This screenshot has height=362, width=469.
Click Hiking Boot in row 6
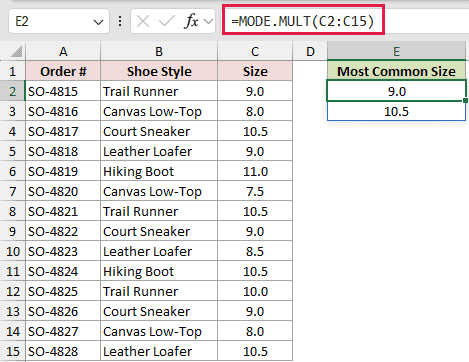159,171
